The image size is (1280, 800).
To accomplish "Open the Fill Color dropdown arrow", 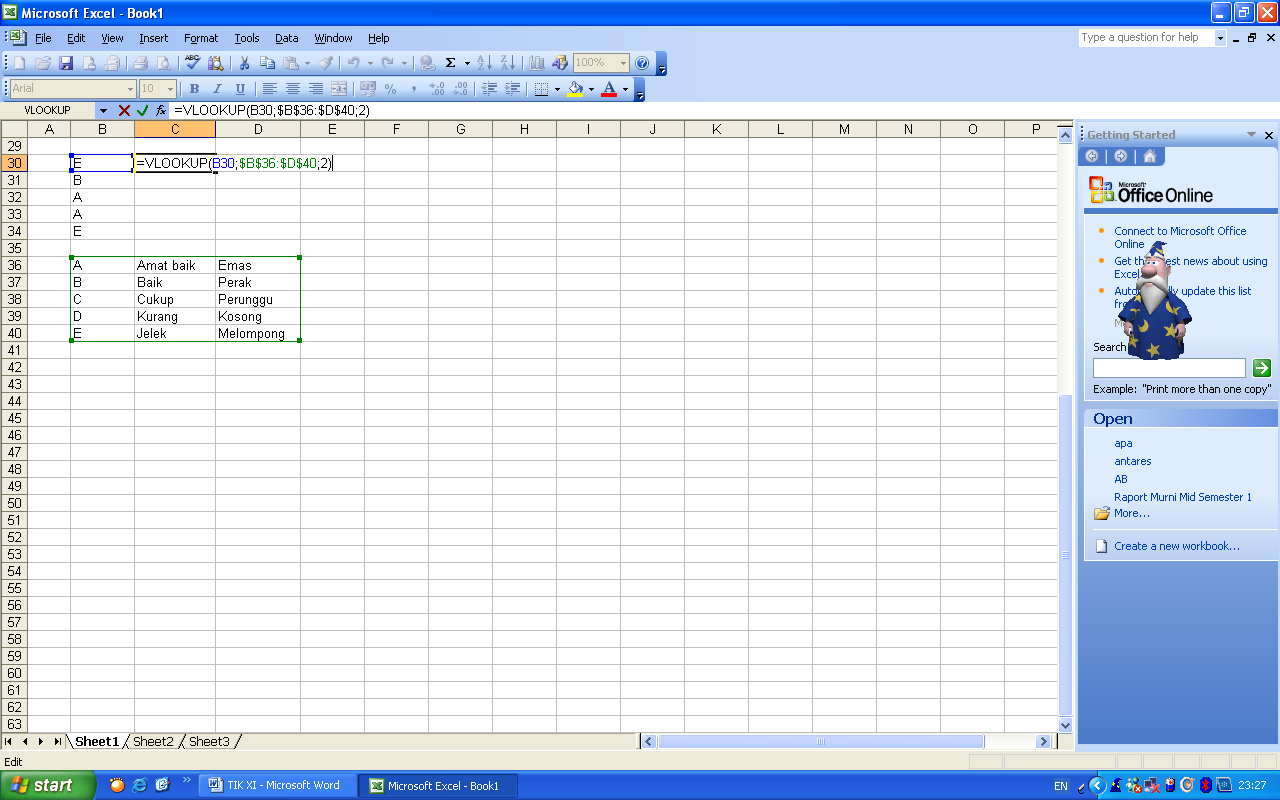I will click(x=591, y=89).
